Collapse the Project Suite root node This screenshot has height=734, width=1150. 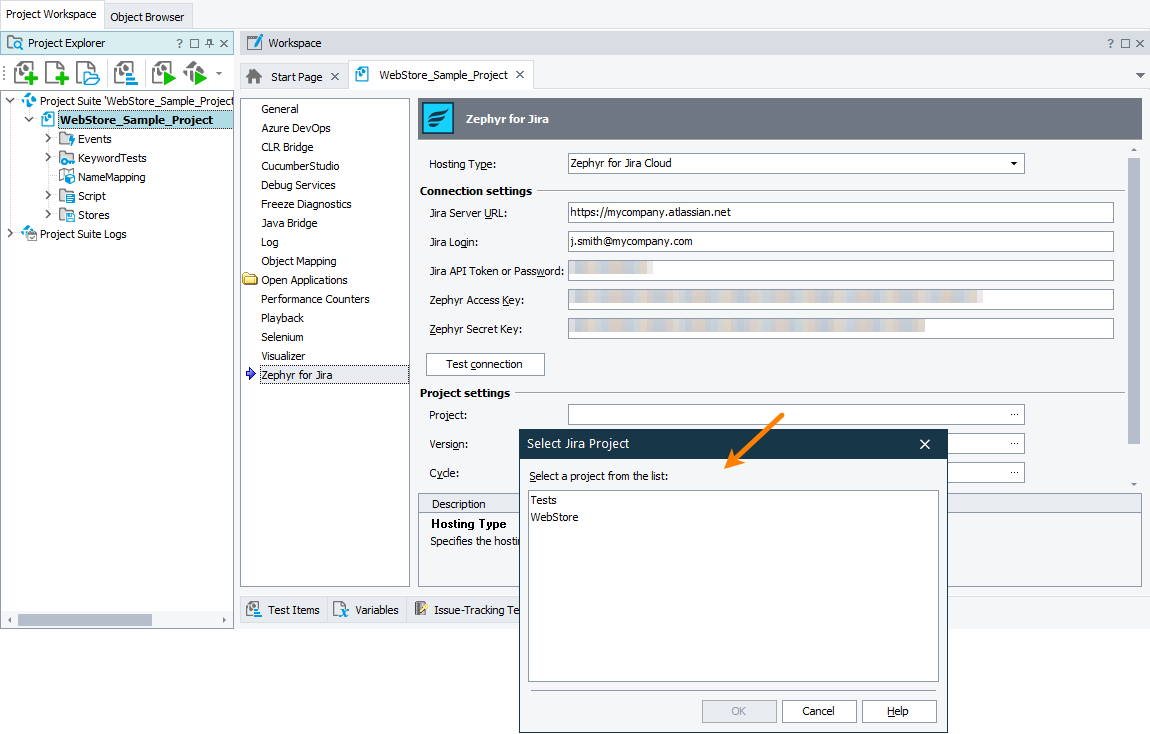10,100
